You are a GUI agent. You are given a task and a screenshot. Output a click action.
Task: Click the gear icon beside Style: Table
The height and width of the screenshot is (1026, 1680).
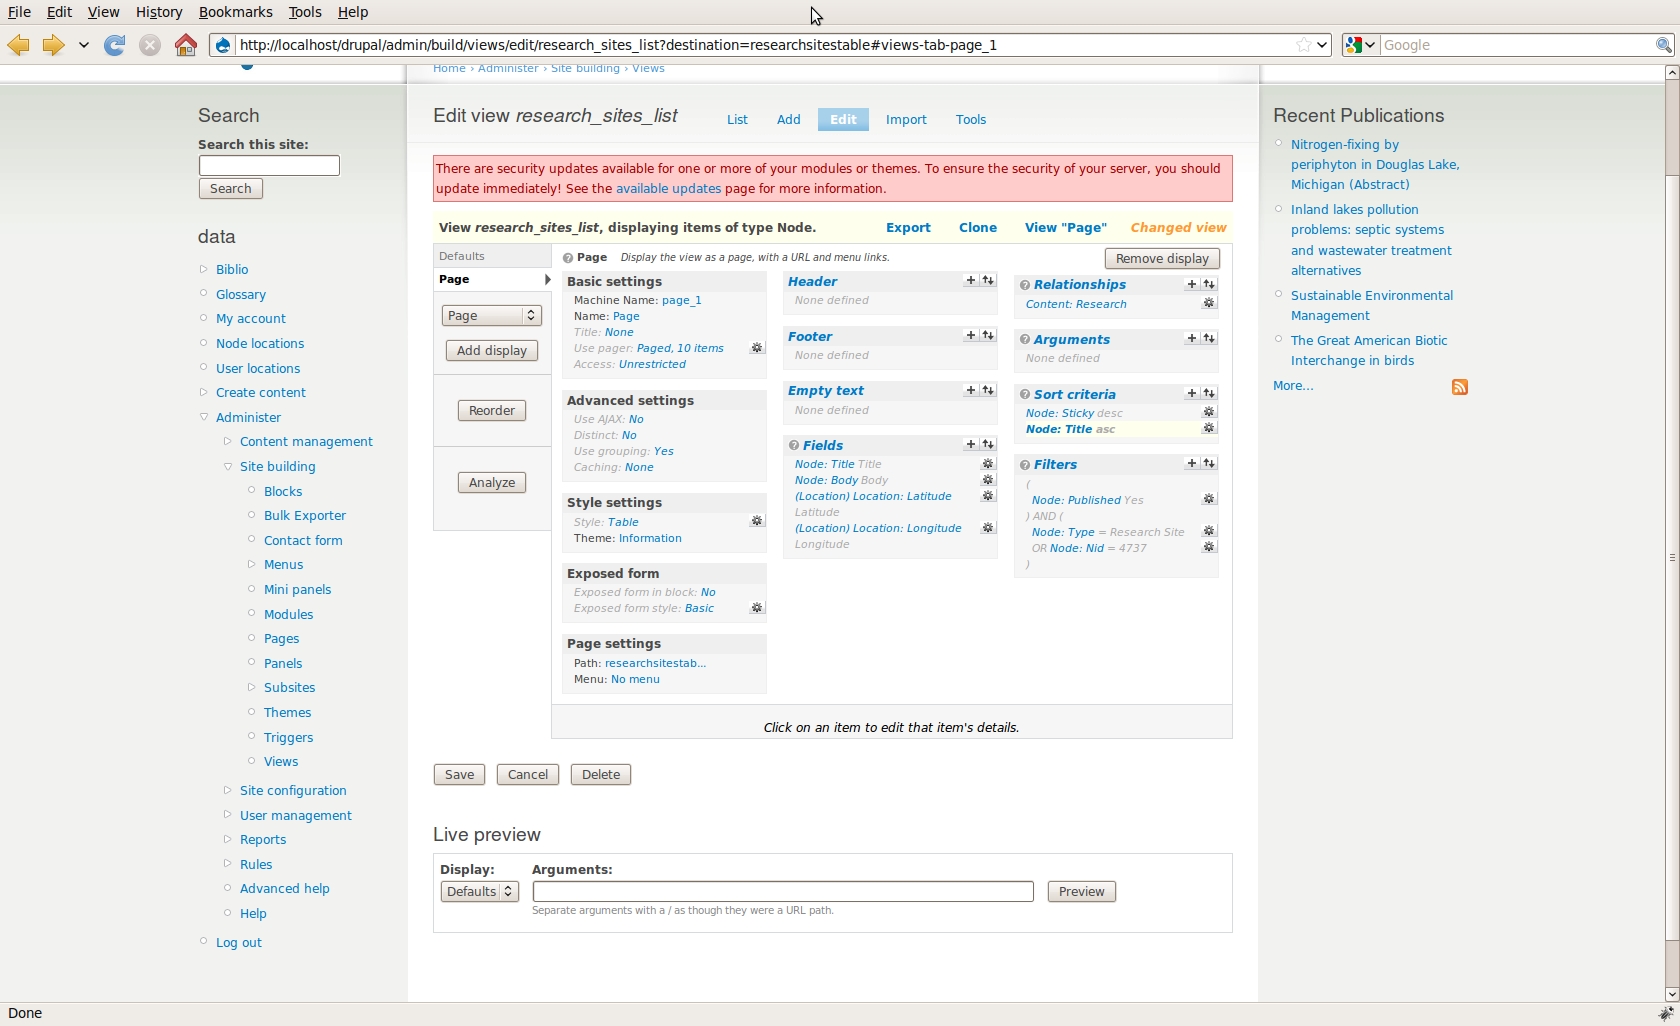(757, 522)
